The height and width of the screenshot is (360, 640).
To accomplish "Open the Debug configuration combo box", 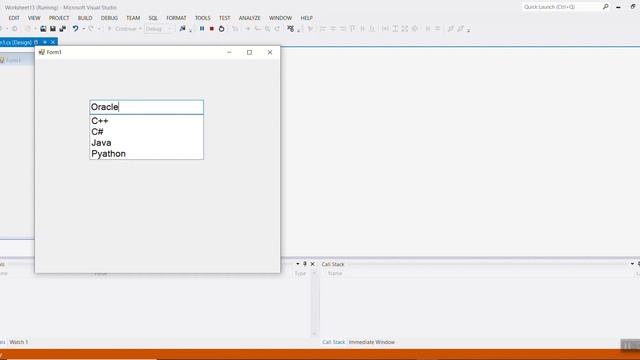I will [158, 29].
